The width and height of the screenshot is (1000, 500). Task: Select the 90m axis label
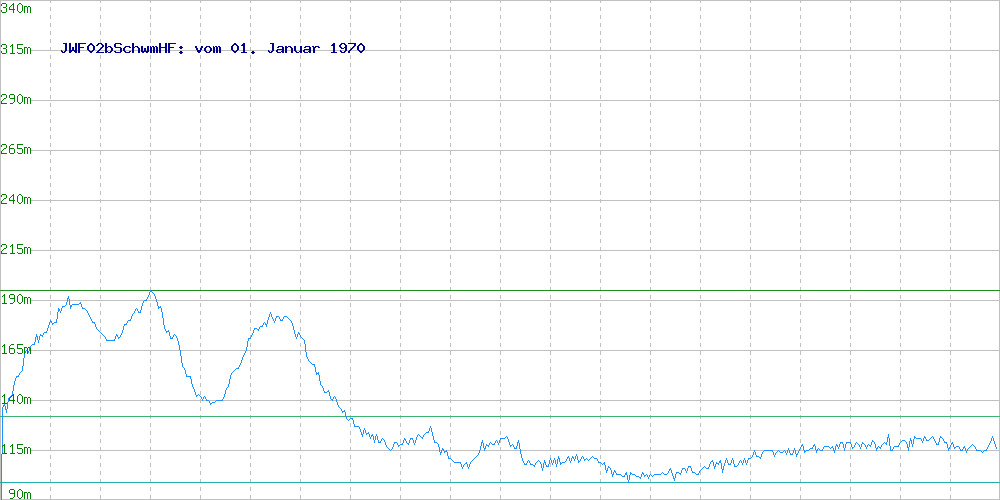pos(14,494)
